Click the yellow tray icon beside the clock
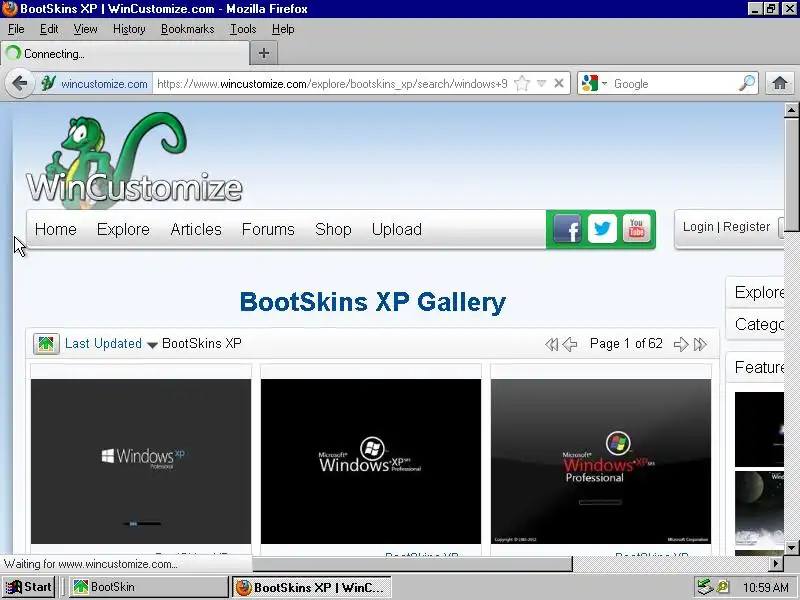This screenshot has width=800, height=600. (722, 587)
